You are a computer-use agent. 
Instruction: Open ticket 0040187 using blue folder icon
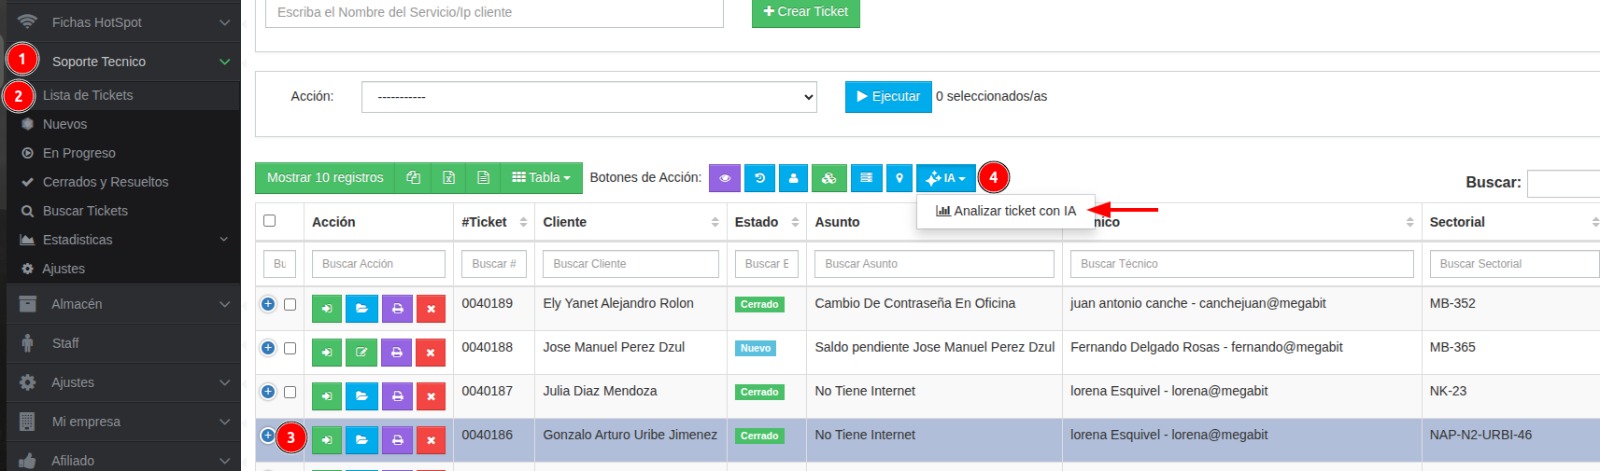[x=361, y=397]
